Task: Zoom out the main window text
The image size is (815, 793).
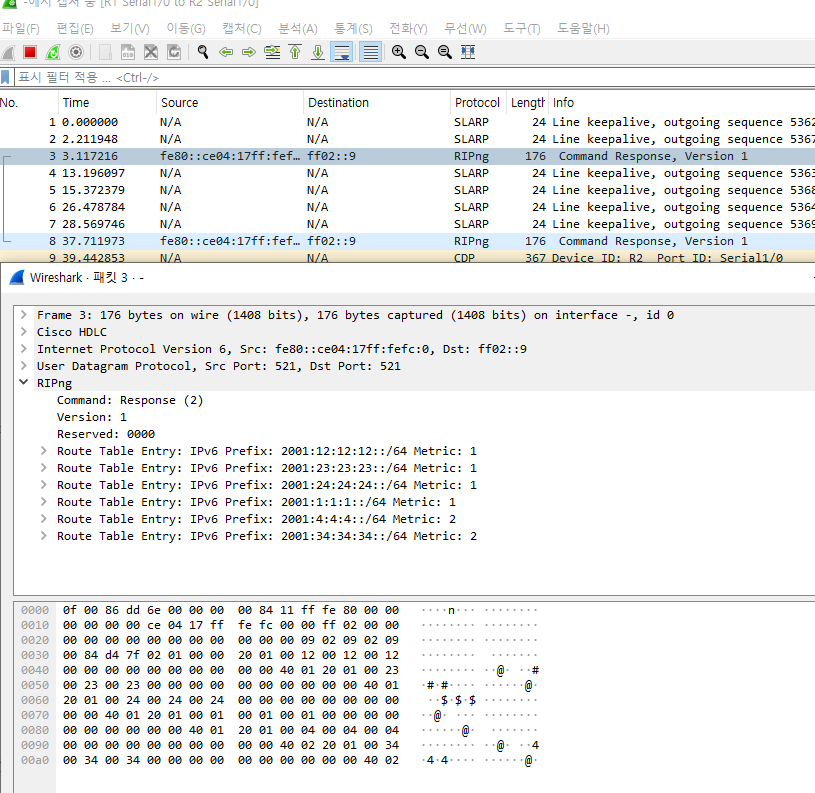Action: (422, 52)
